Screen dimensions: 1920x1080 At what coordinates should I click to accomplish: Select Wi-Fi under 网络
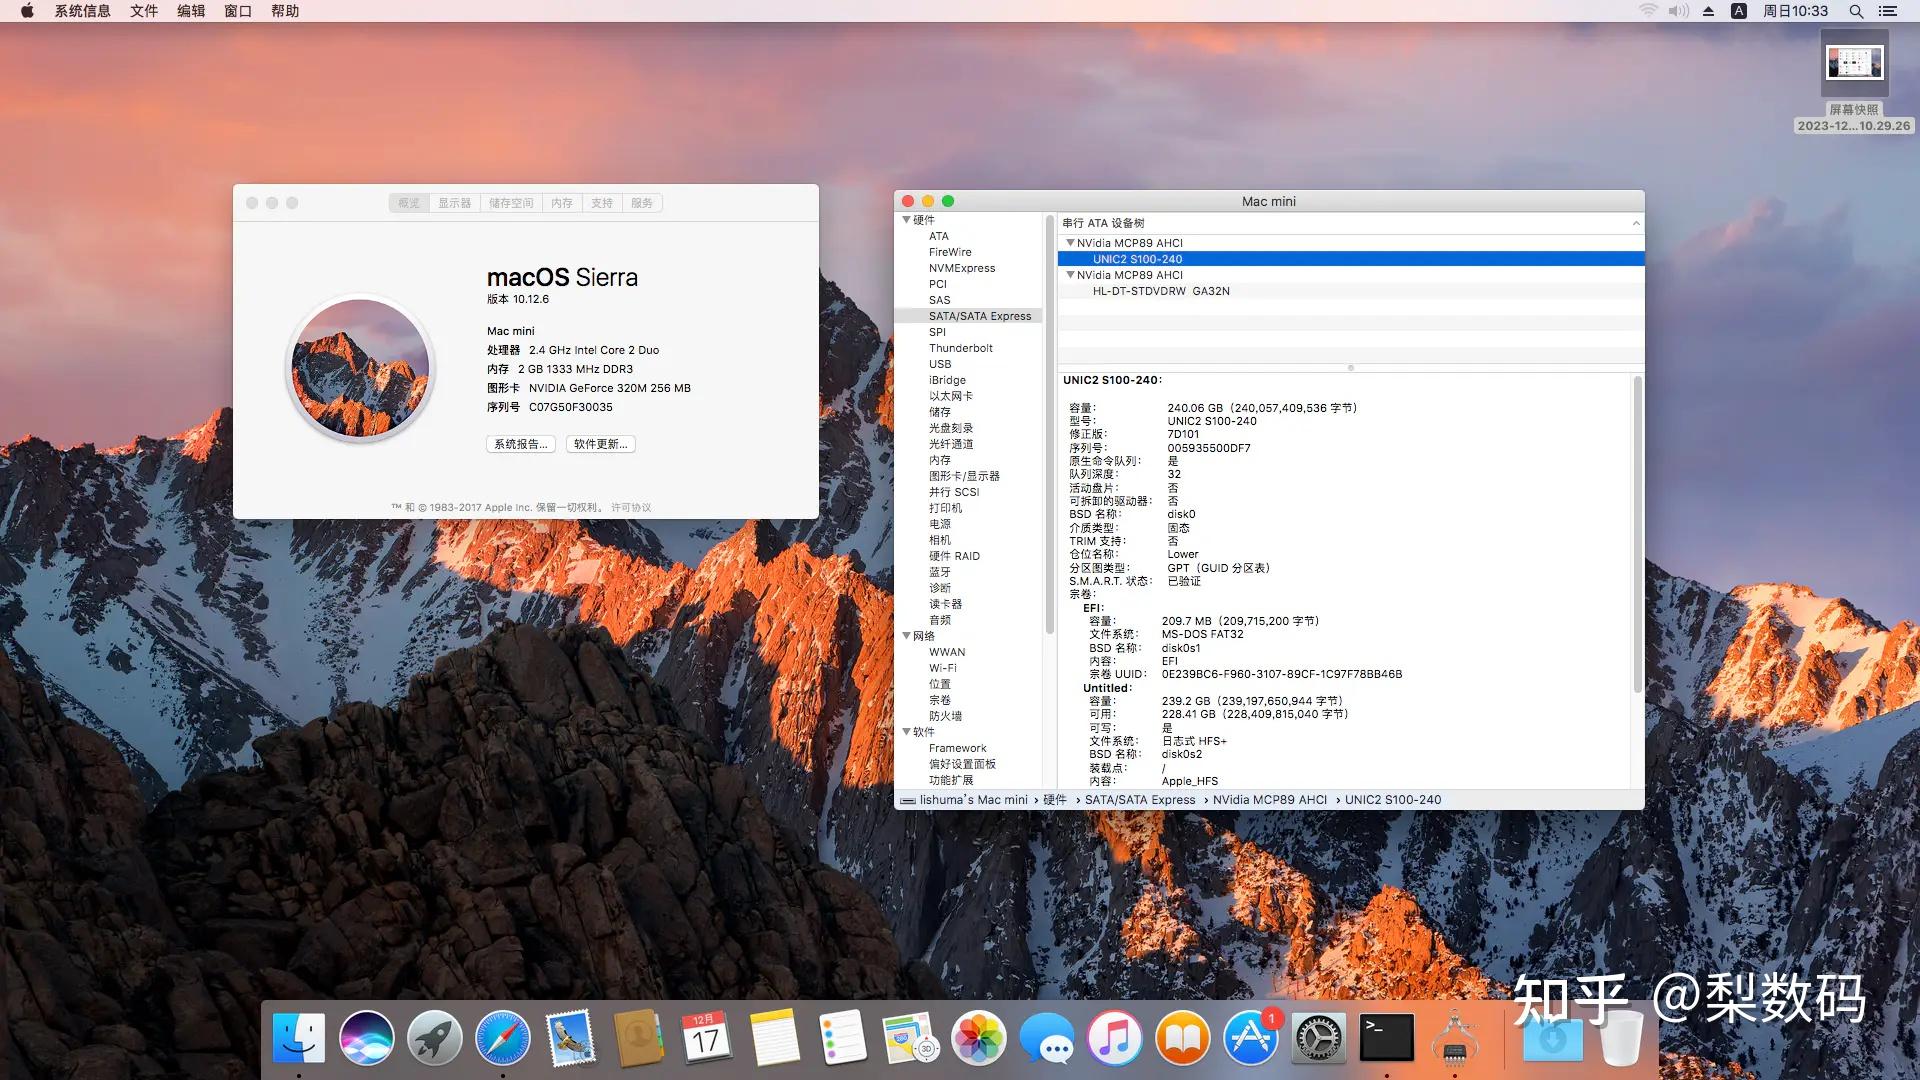coord(943,668)
